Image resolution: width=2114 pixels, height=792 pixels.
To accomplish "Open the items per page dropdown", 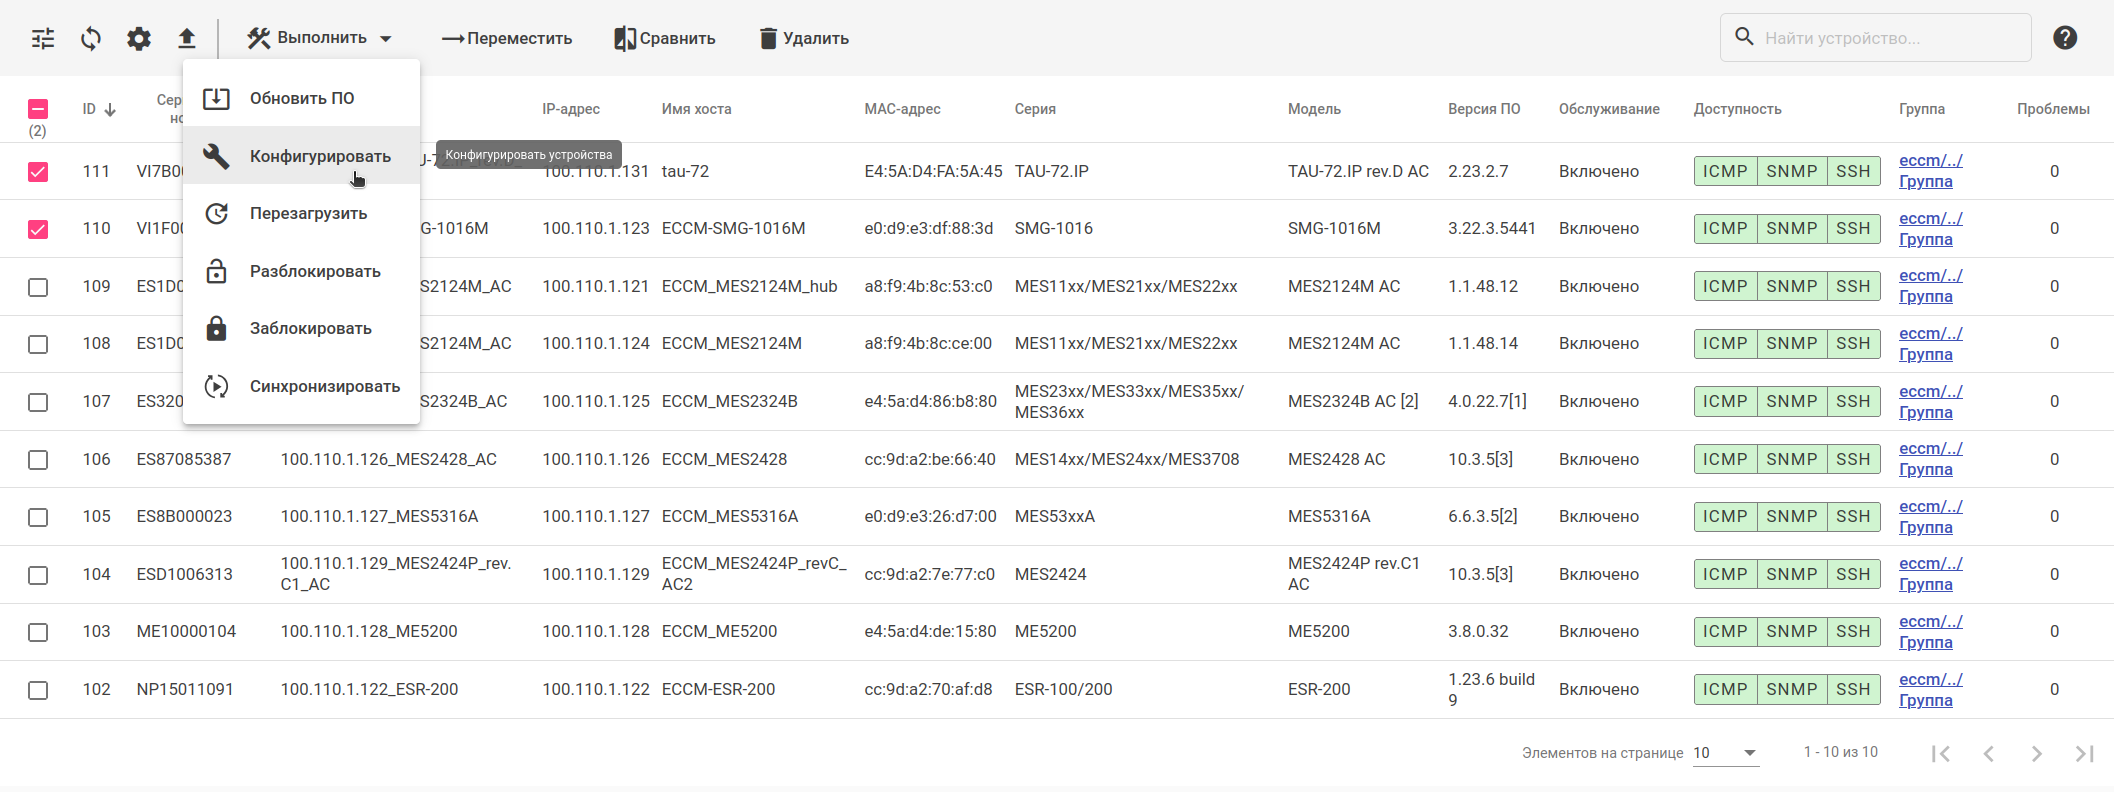I will [1726, 753].
